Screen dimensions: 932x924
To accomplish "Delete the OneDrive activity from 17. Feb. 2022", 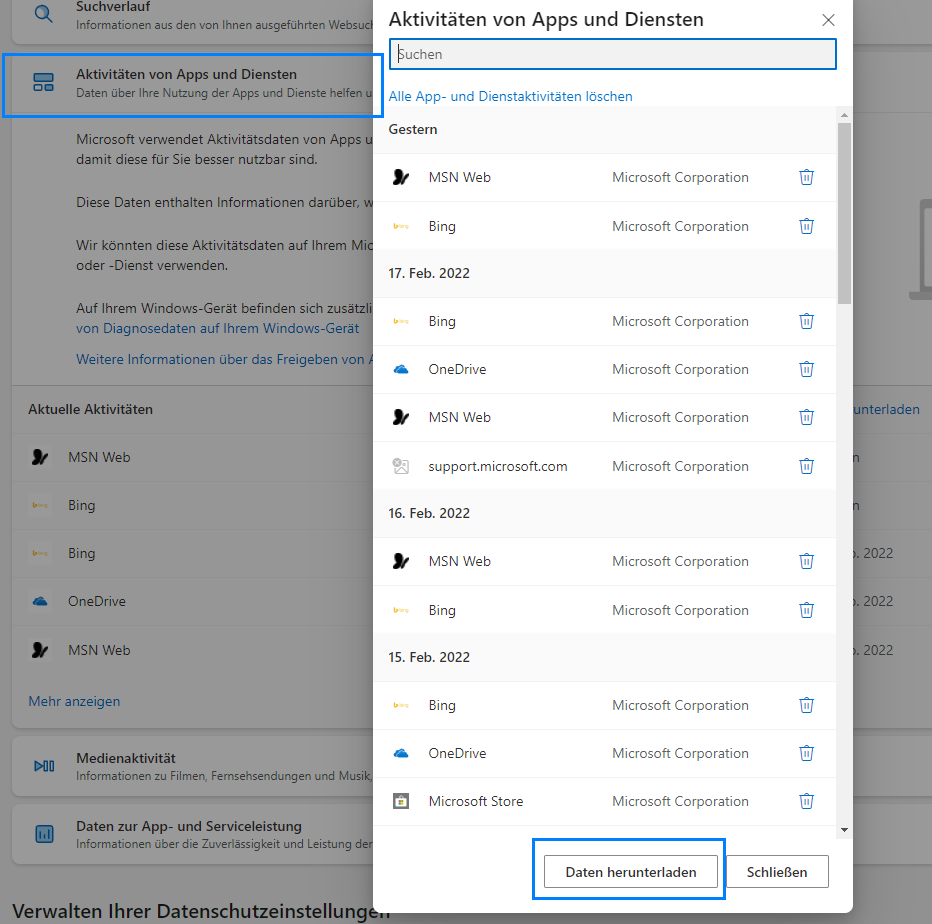I will [x=806, y=369].
